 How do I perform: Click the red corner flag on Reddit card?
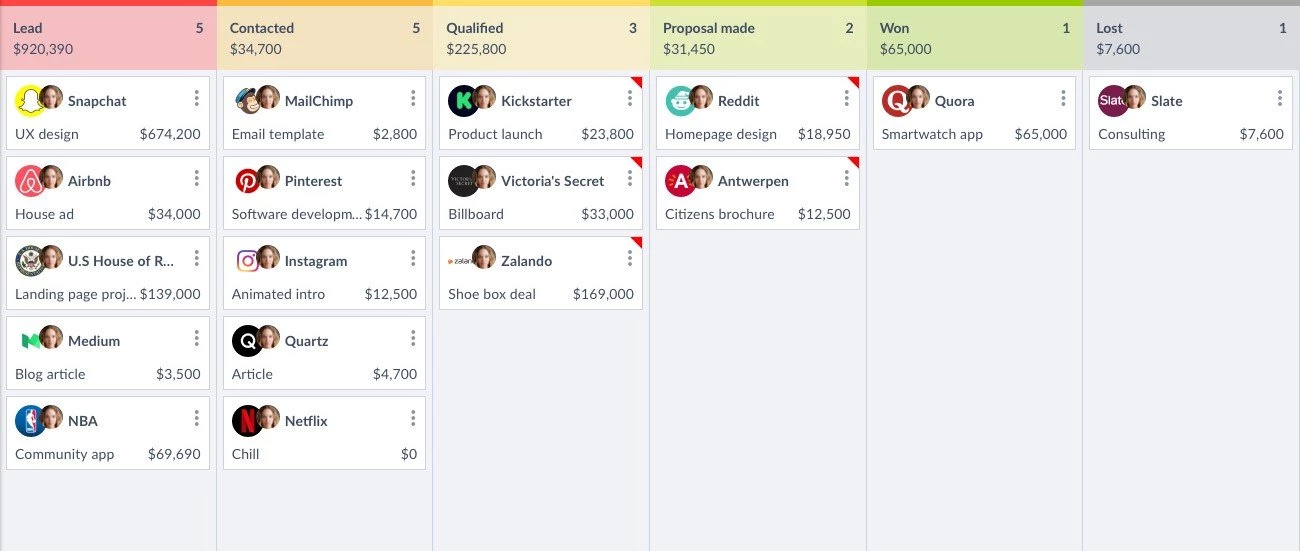(x=854, y=82)
